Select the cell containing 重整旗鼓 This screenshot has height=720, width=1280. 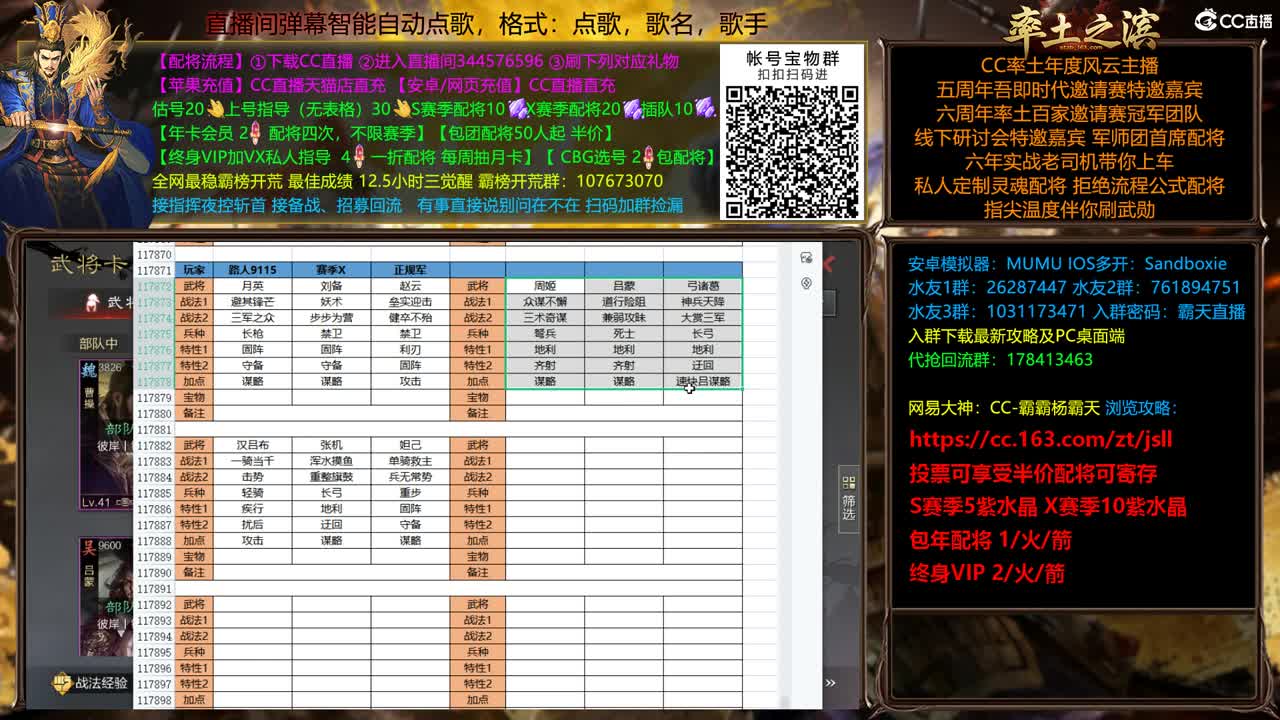pos(331,477)
